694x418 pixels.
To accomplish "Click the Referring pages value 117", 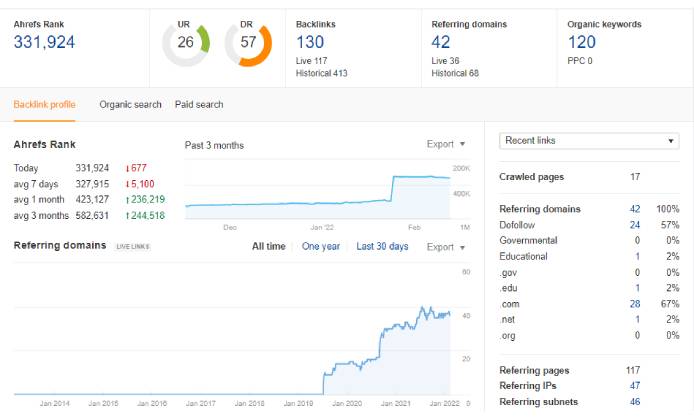I will [633, 370].
